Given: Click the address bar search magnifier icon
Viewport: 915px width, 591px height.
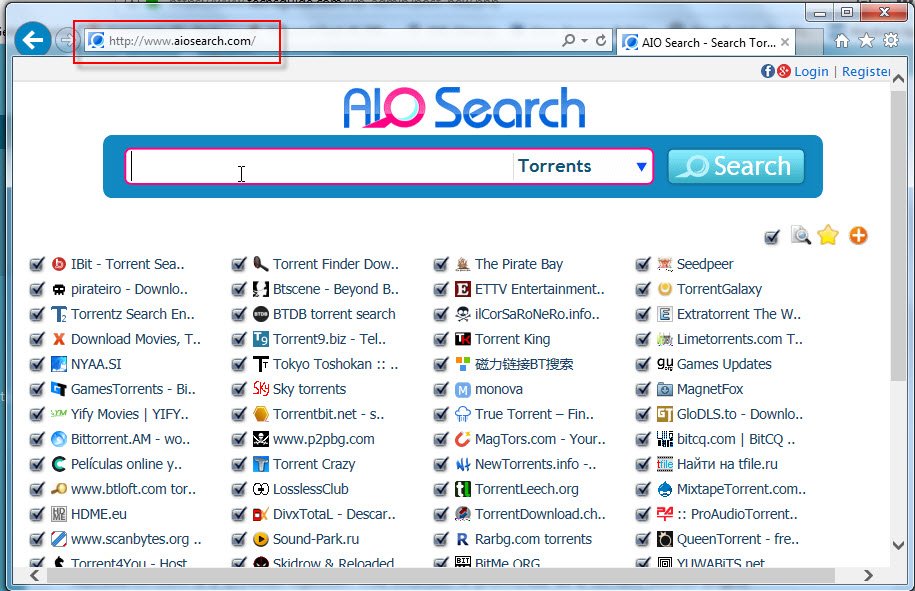Looking at the screenshot, I should click(568, 40).
